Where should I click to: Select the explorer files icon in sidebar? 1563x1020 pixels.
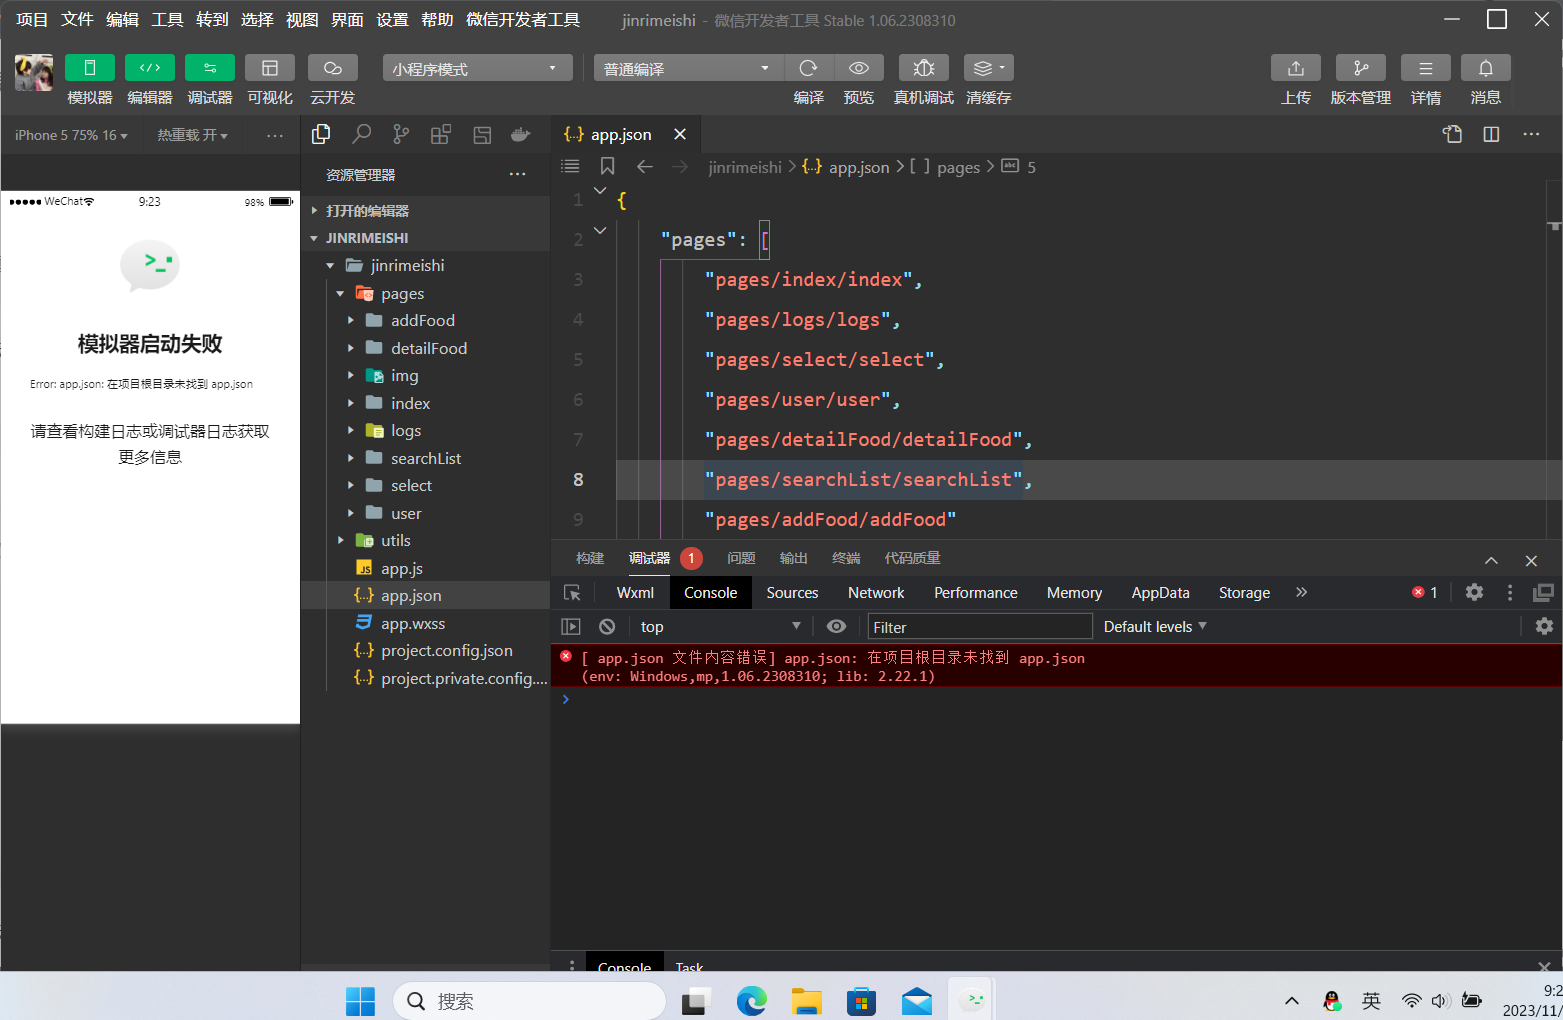tap(321, 135)
